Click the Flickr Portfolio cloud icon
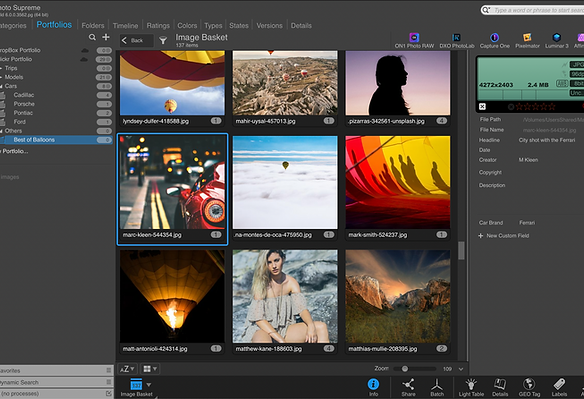The height and width of the screenshot is (399, 584). coord(84,59)
